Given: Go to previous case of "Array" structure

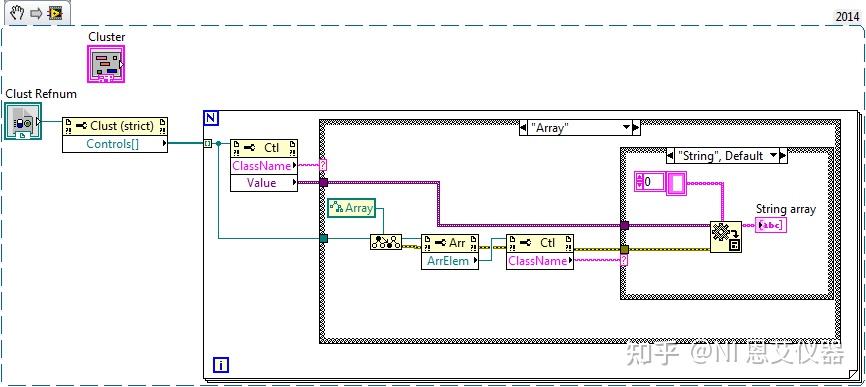Looking at the screenshot, I should tap(524, 128).
